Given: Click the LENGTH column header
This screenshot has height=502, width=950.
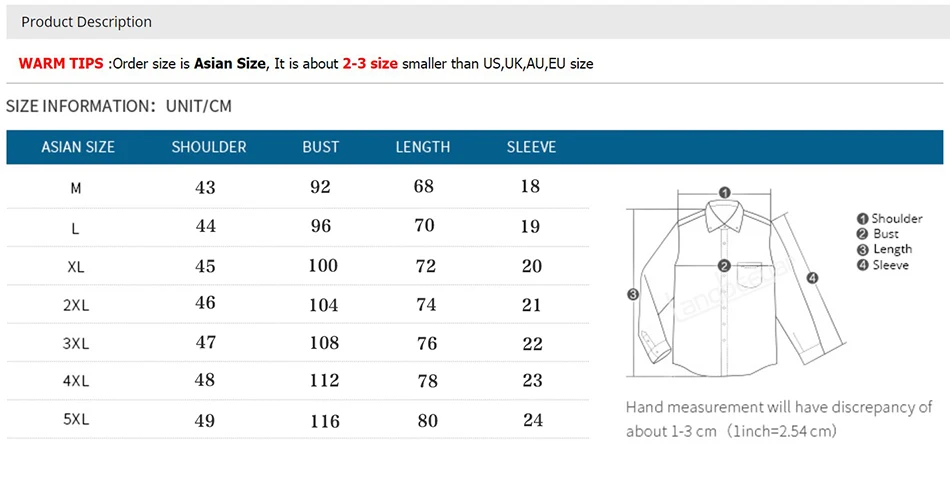Looking at the screenshot, I should (423, 147).
